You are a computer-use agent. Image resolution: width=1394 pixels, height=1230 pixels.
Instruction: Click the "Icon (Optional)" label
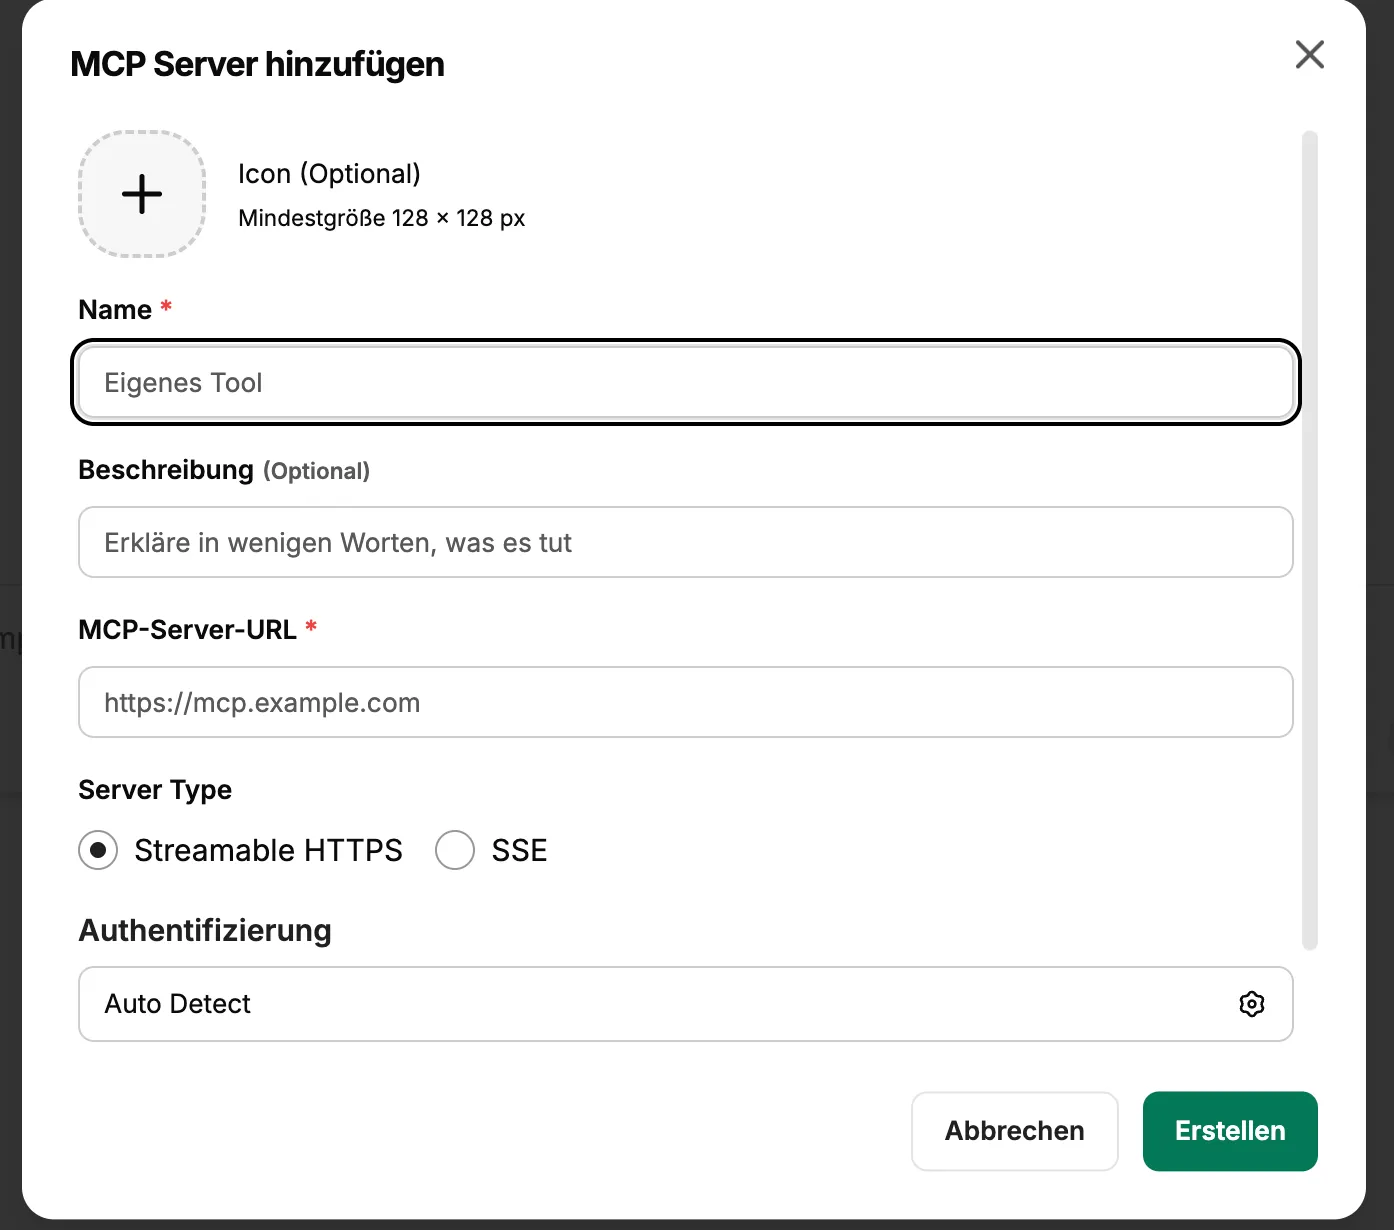click(329, 174)
